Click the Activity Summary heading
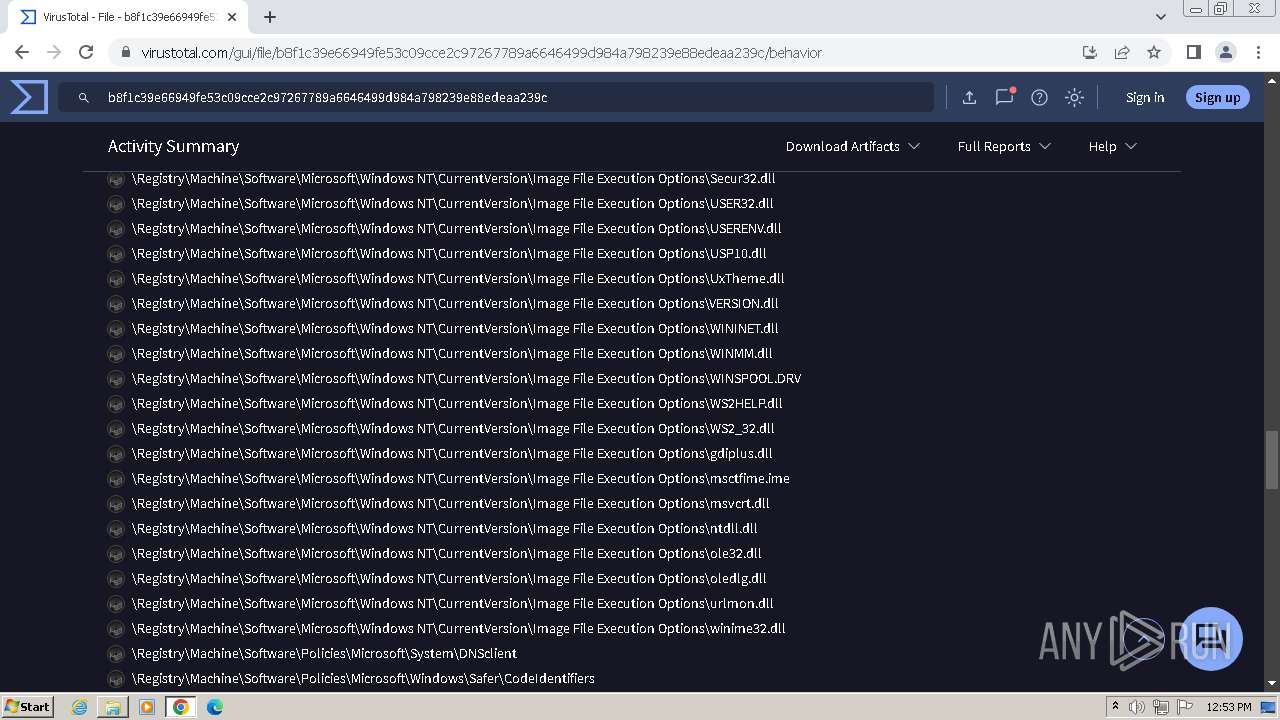 [173, 146]
